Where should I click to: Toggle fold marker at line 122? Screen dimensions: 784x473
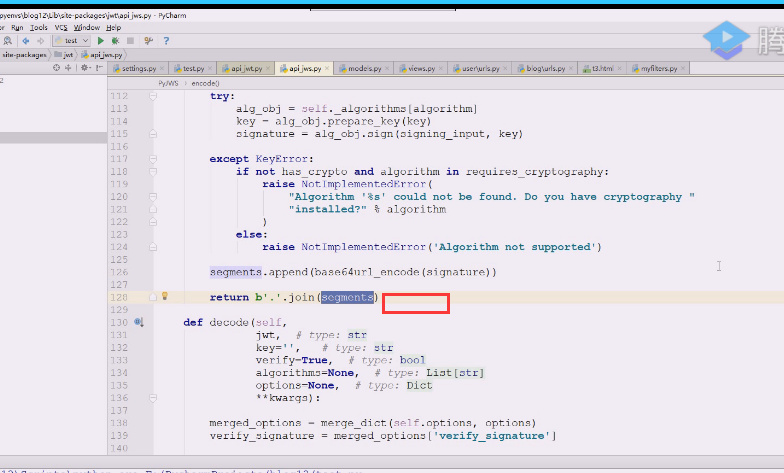click(153, 222)
